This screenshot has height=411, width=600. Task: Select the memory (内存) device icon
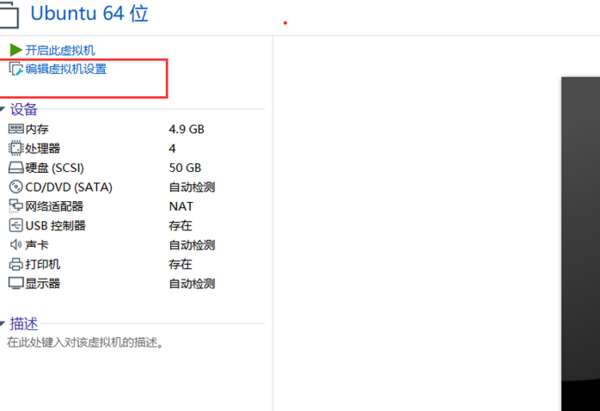(16, 129)
